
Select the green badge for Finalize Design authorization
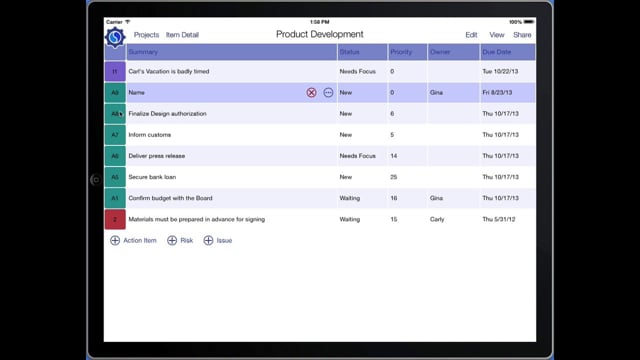pos(115,114)
